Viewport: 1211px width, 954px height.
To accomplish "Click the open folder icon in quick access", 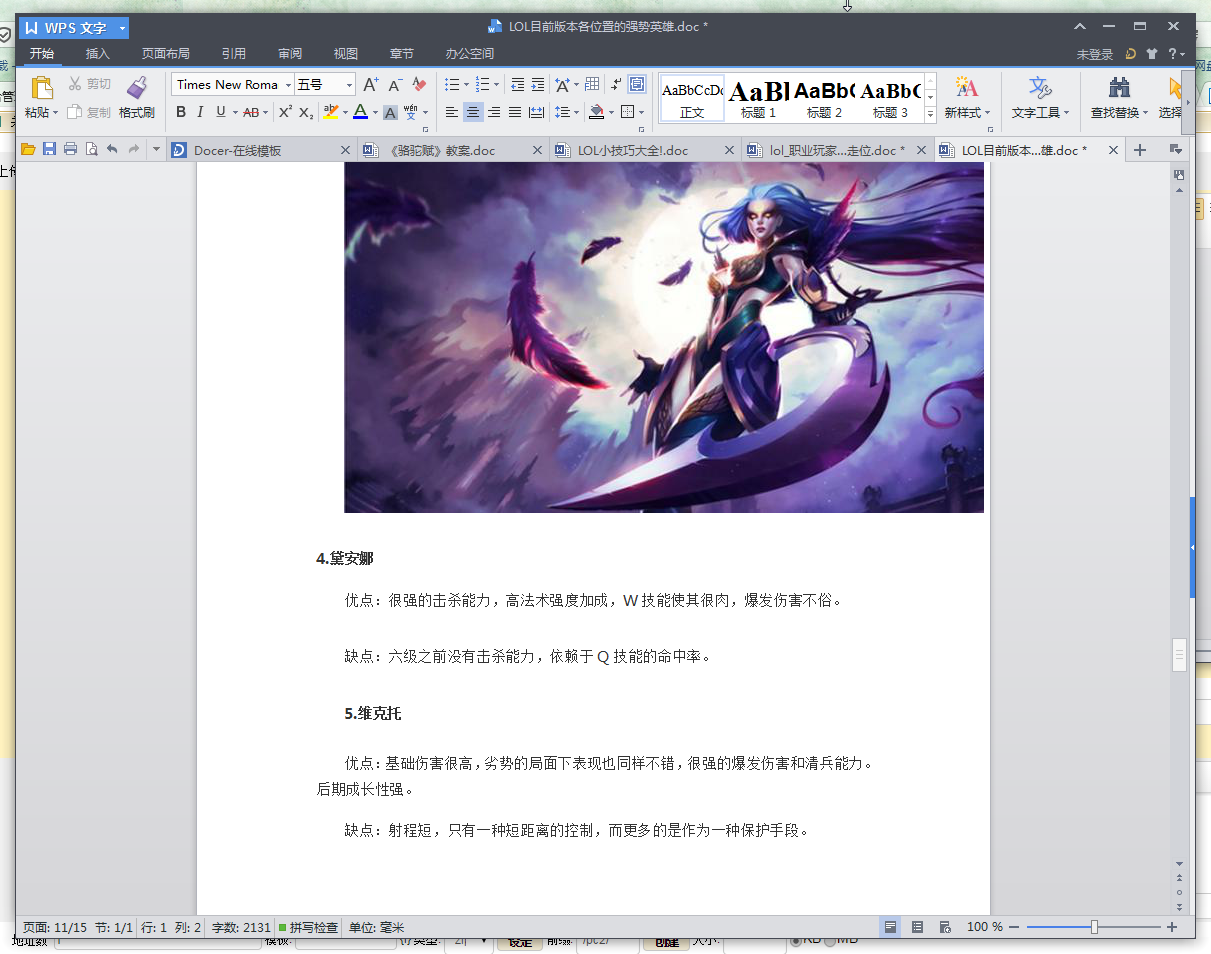I will click(x=28, y=149).
